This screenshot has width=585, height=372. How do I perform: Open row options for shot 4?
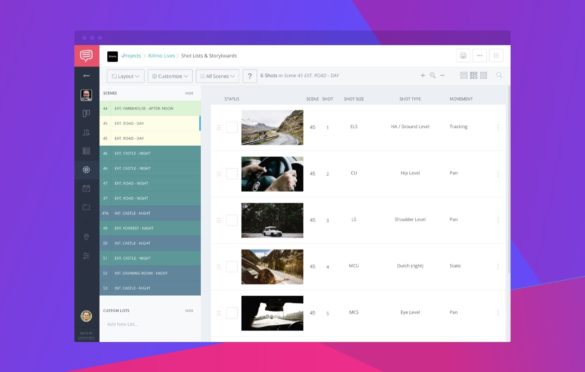tap(498, 267)
